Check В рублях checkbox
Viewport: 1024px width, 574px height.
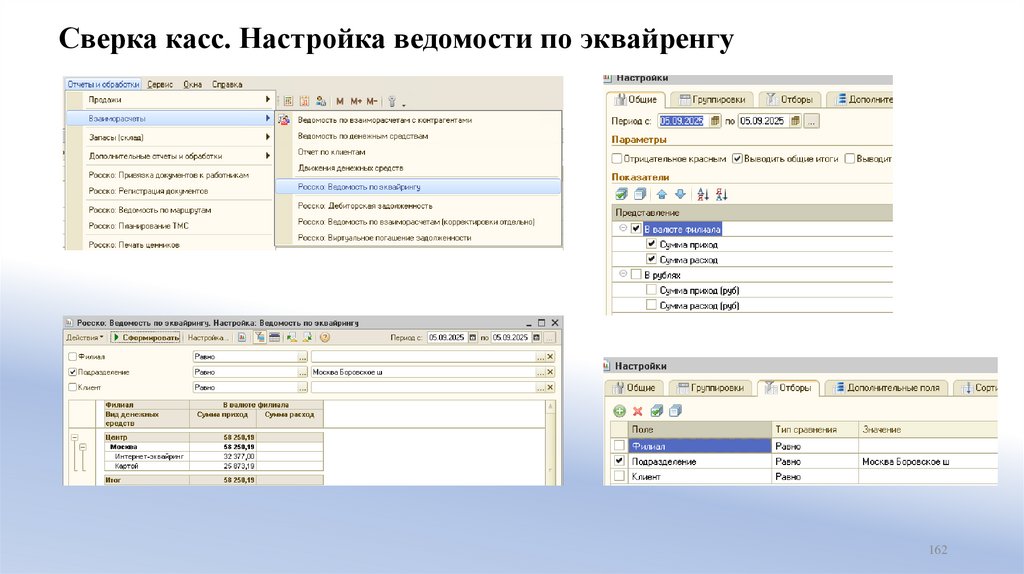(636, 275)
